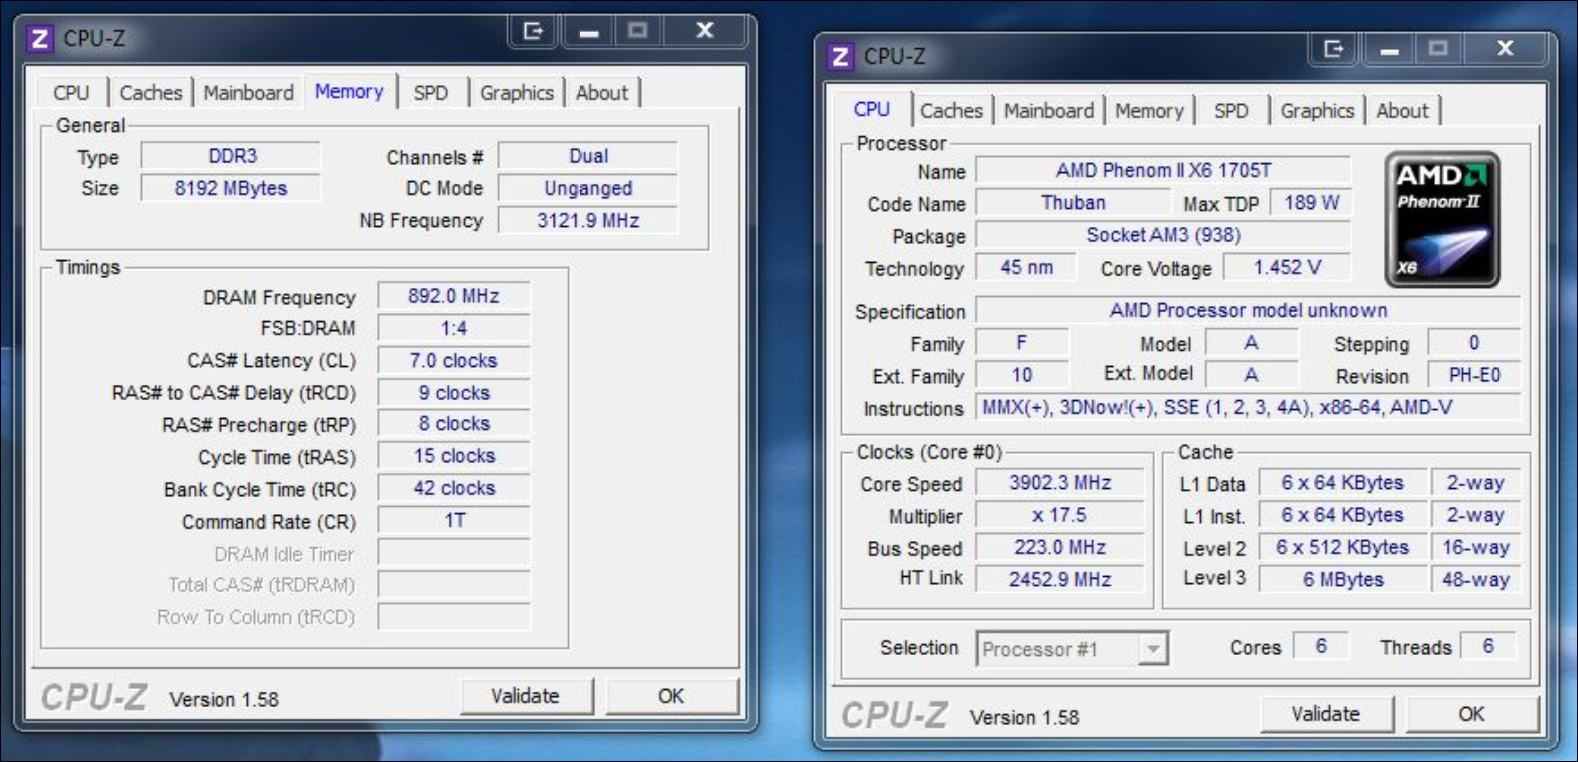1578x762 pixels.
Task: Click the Z app icon in the Memory CPU-Z window
Action: [40, 39]
